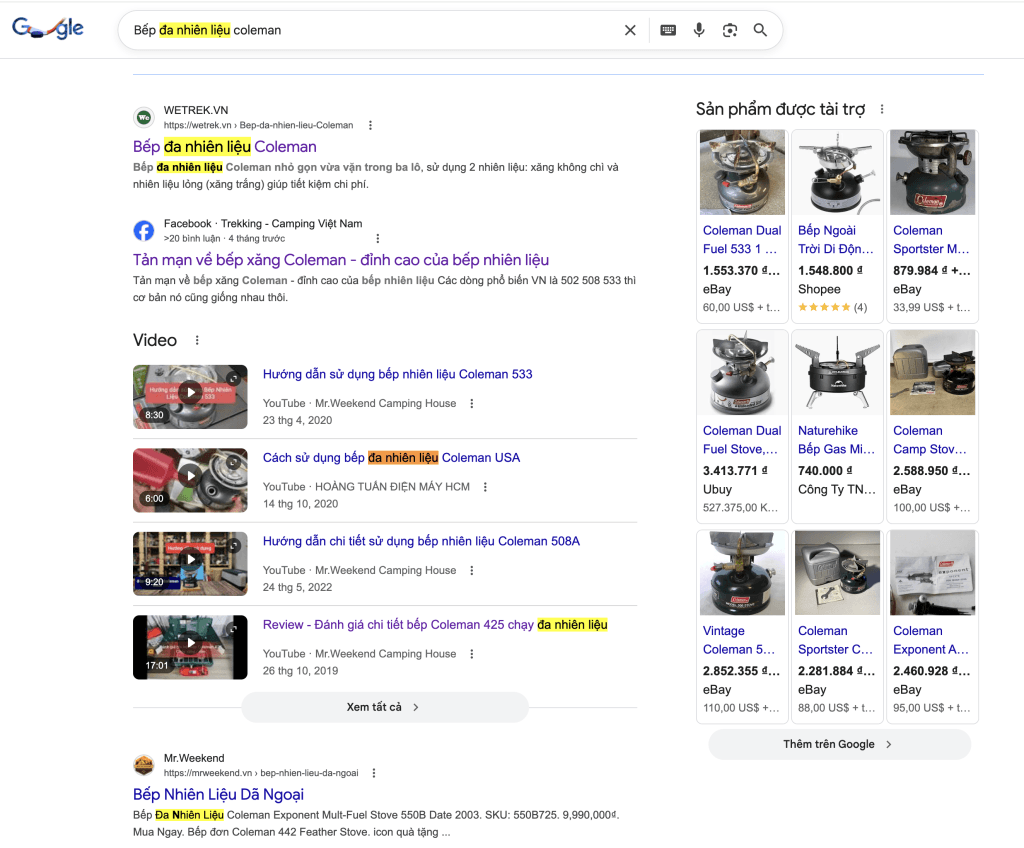Screen dimensions: 1024x848
Task: Open three-dot menu for Mr.Weekend result
Action: [x=374, y=773]
